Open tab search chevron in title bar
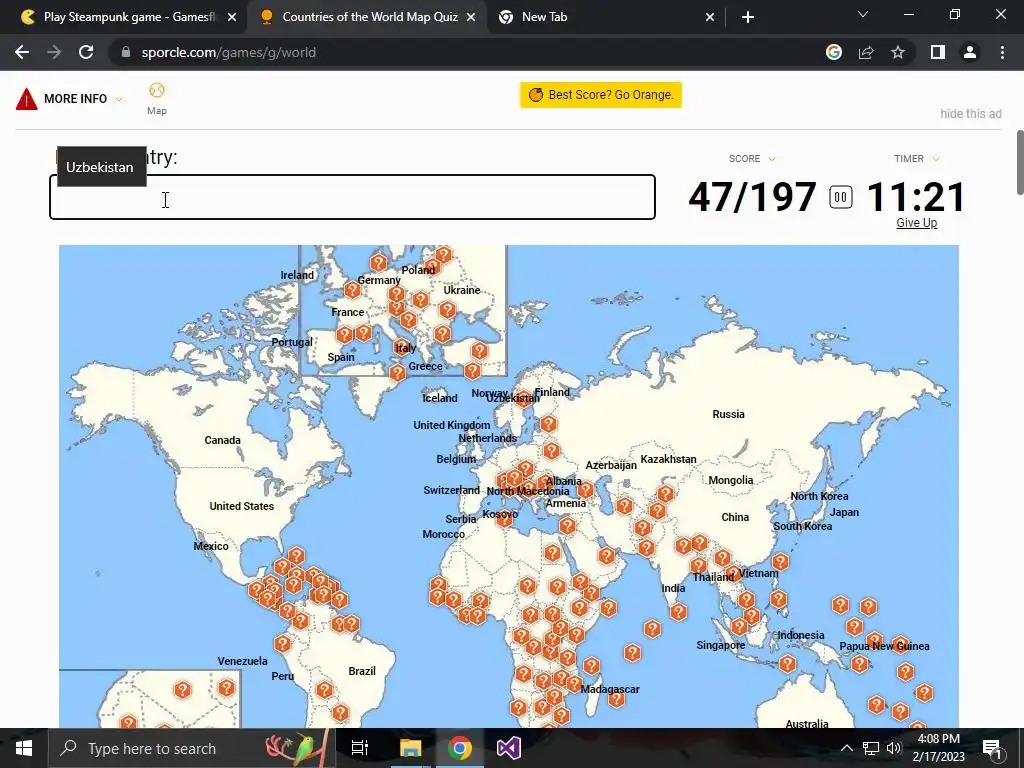Screen dimensions: 1024x768 (863, 14)
